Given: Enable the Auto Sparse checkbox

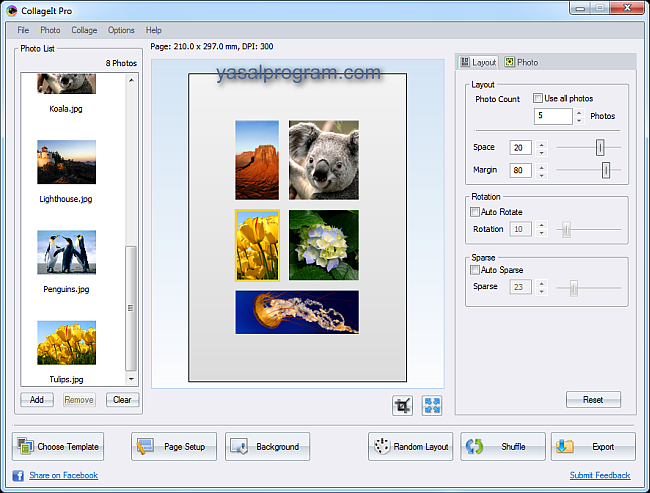Looking at the screenshot, I should point(475,270).
